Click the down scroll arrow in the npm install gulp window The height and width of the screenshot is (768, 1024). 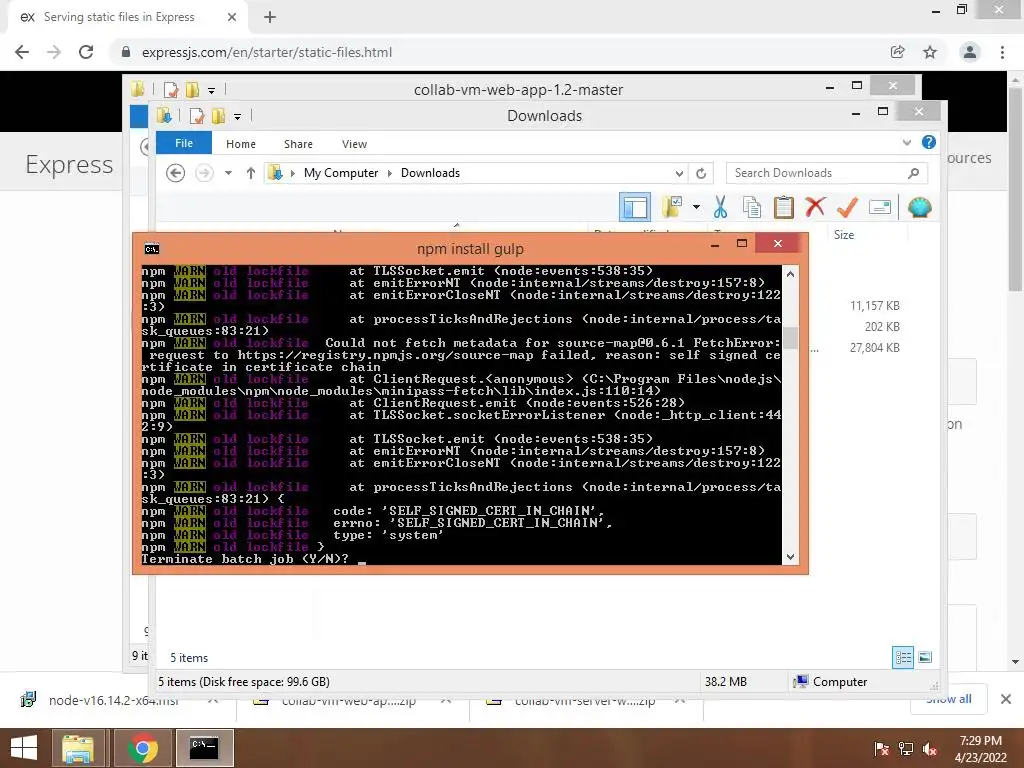(790, 556)
